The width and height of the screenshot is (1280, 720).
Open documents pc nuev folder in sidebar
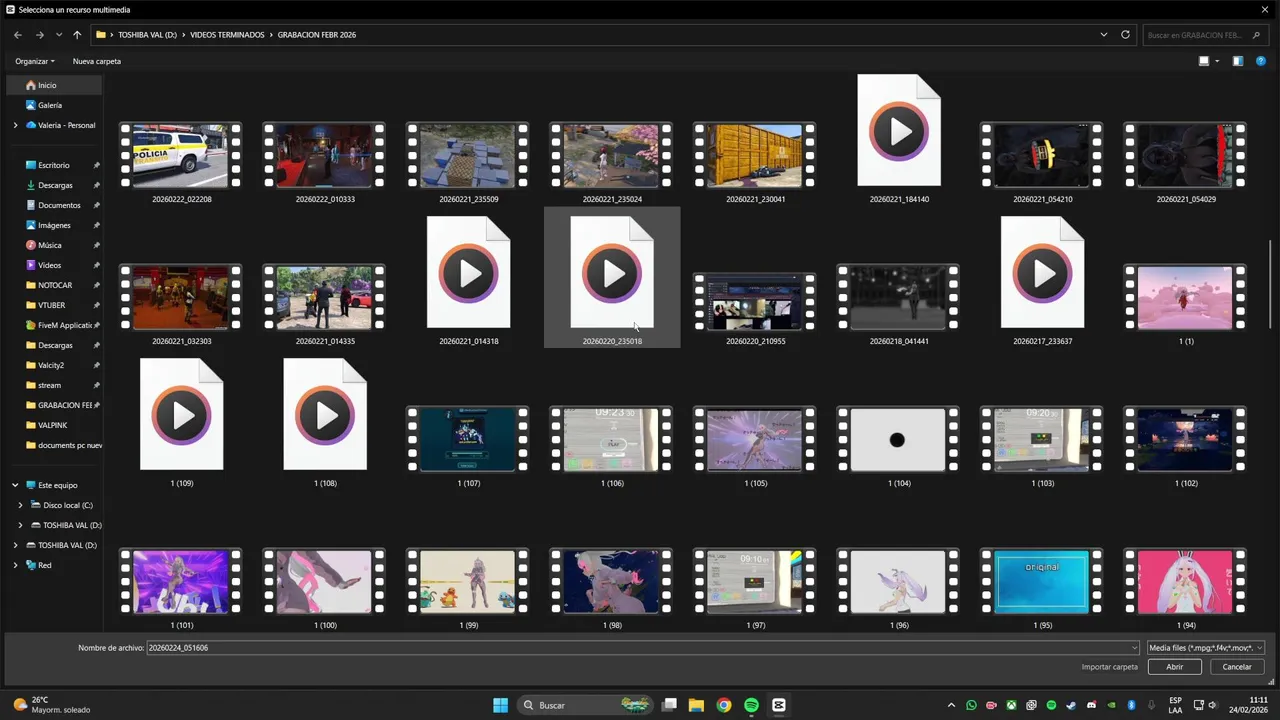69,445
